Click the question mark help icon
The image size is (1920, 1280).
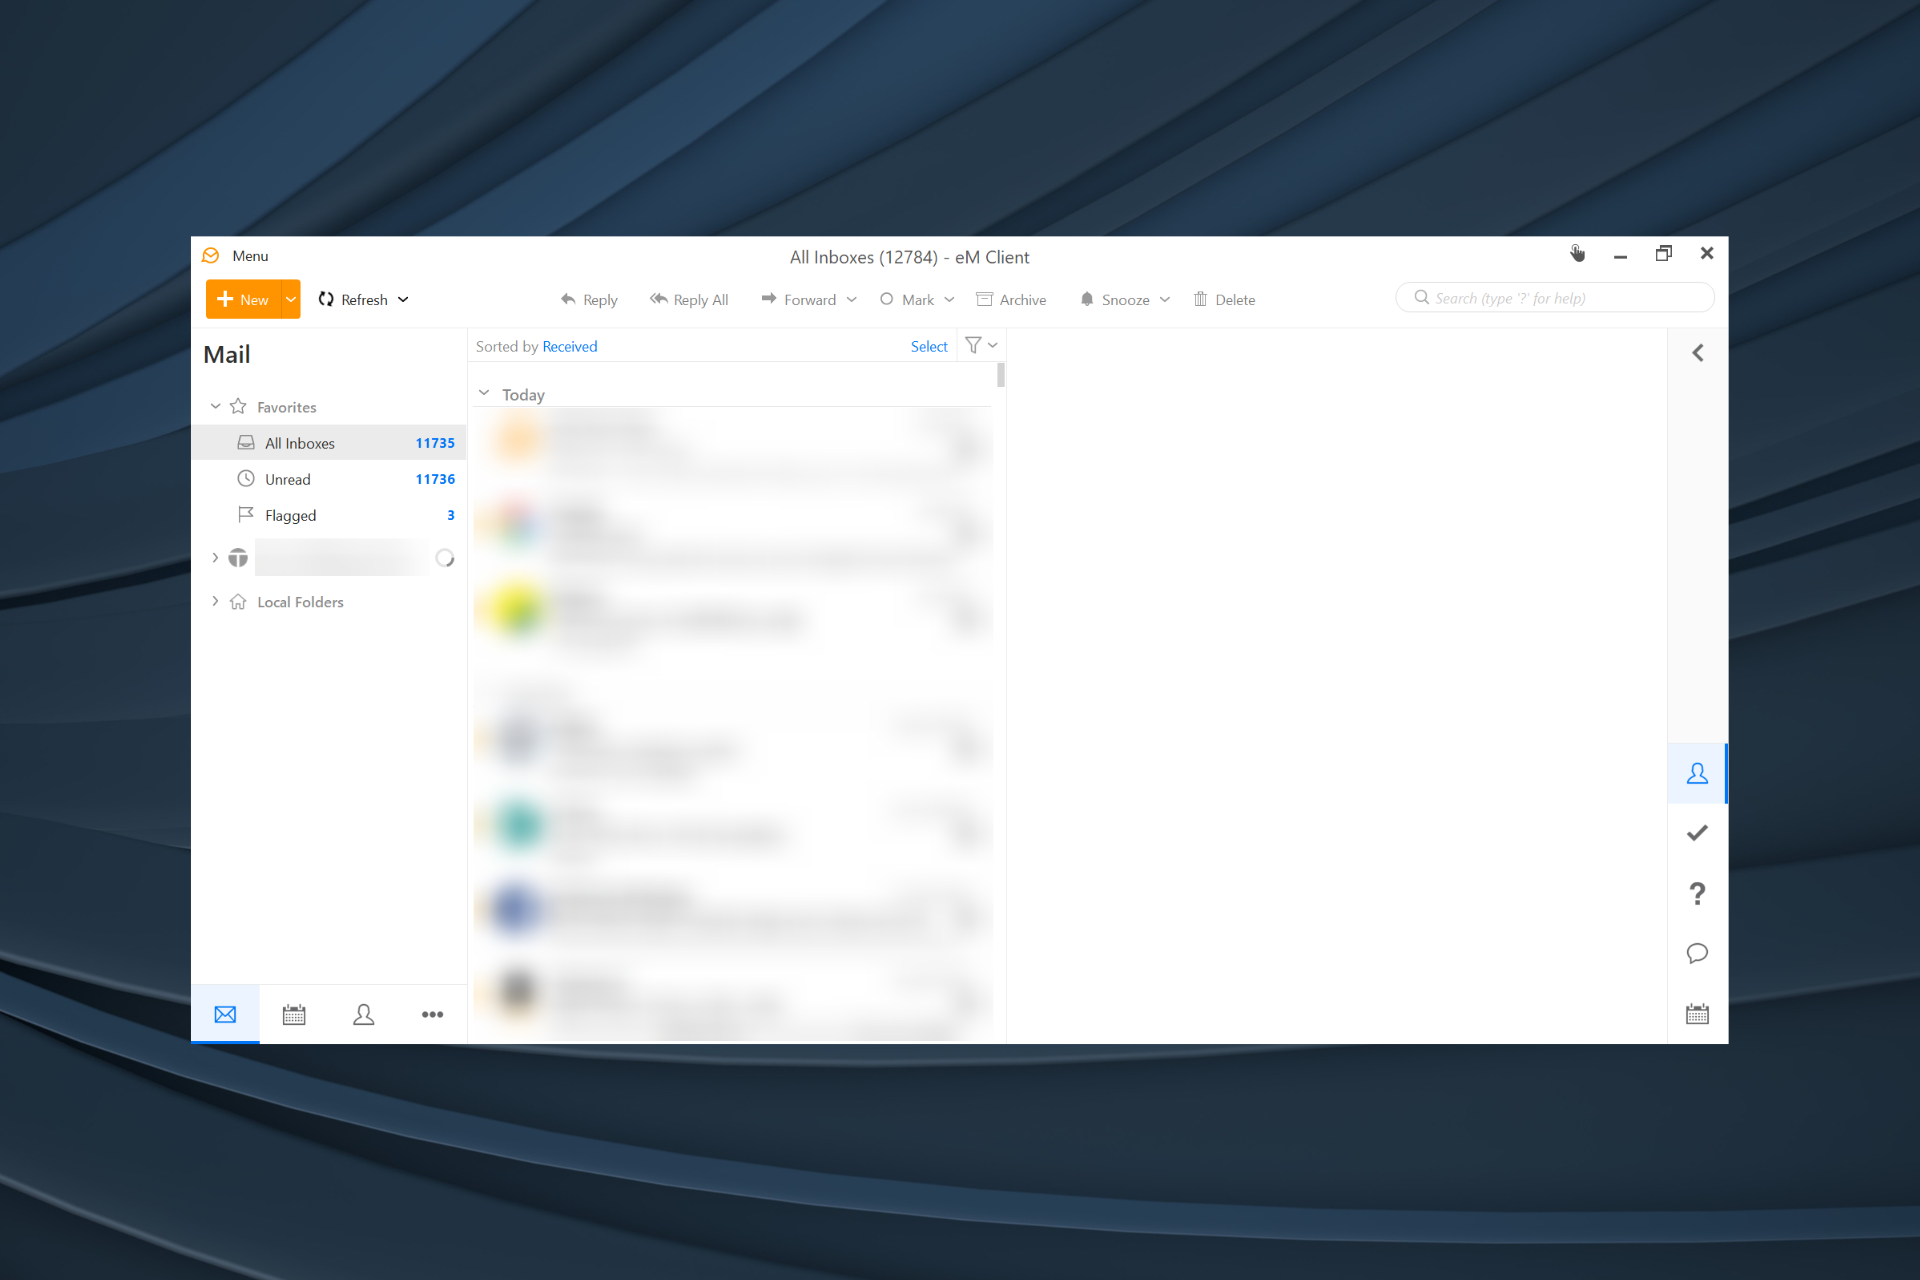coord(1696,893)
